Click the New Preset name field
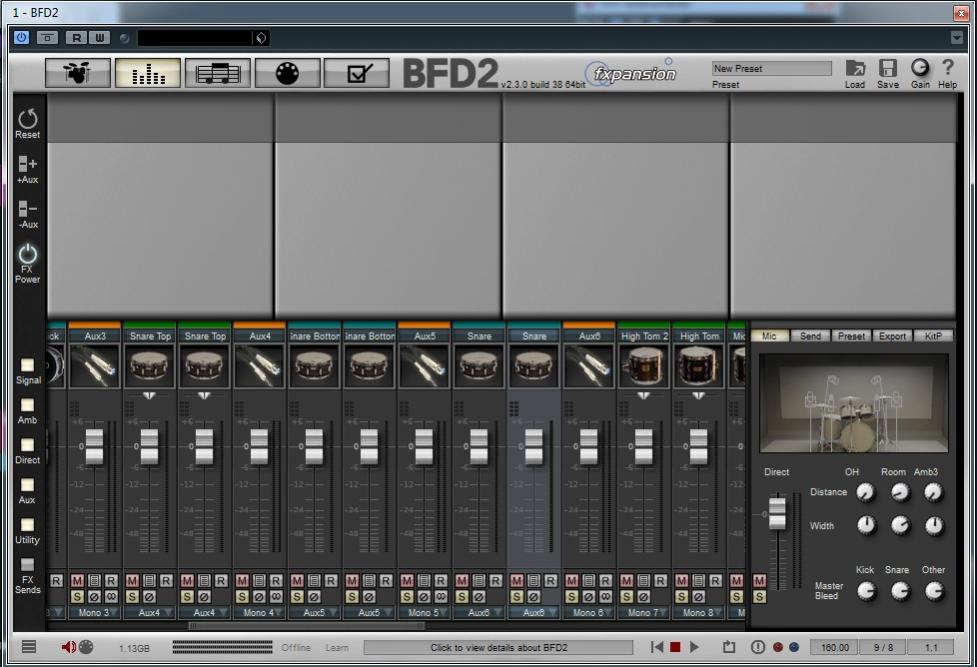The width and height of the screenshot is (977, 667). click(771, 69)
